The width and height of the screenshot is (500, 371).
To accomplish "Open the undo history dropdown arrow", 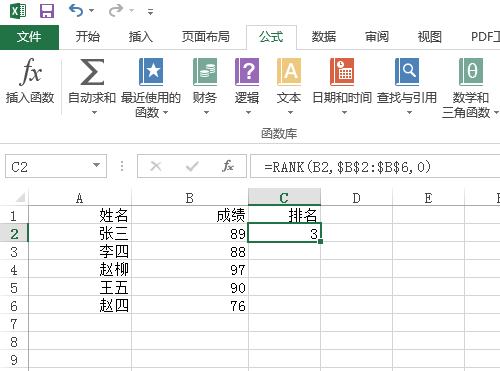I will (x=91, y=11).
